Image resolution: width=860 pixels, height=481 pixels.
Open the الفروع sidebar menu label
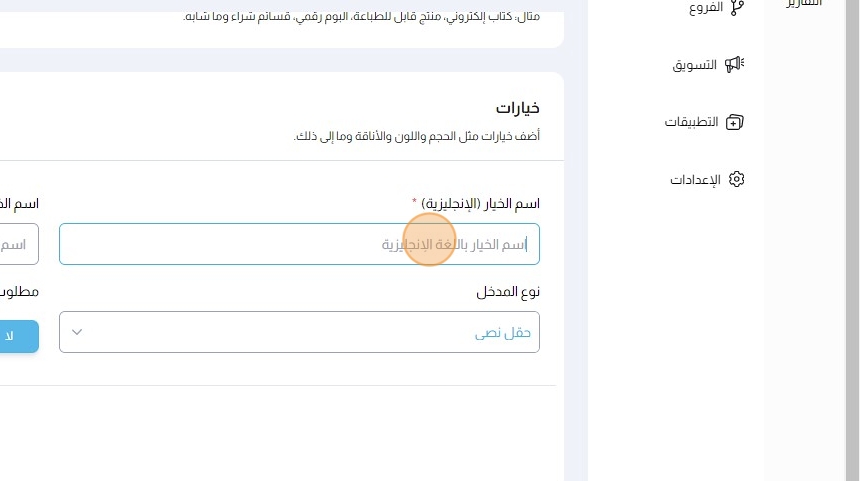[x=705, y=8]
